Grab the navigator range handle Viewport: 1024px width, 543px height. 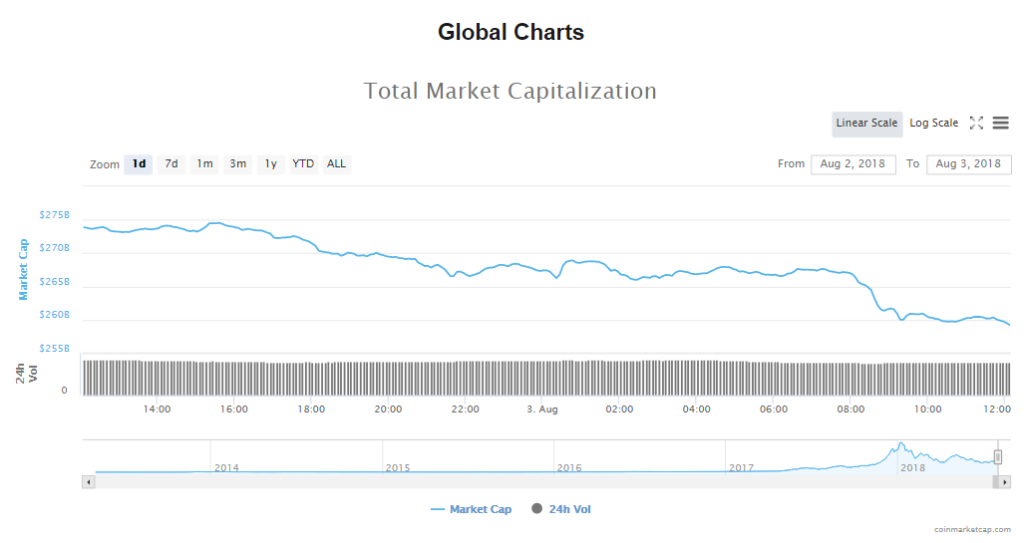[x=997, y=457]
